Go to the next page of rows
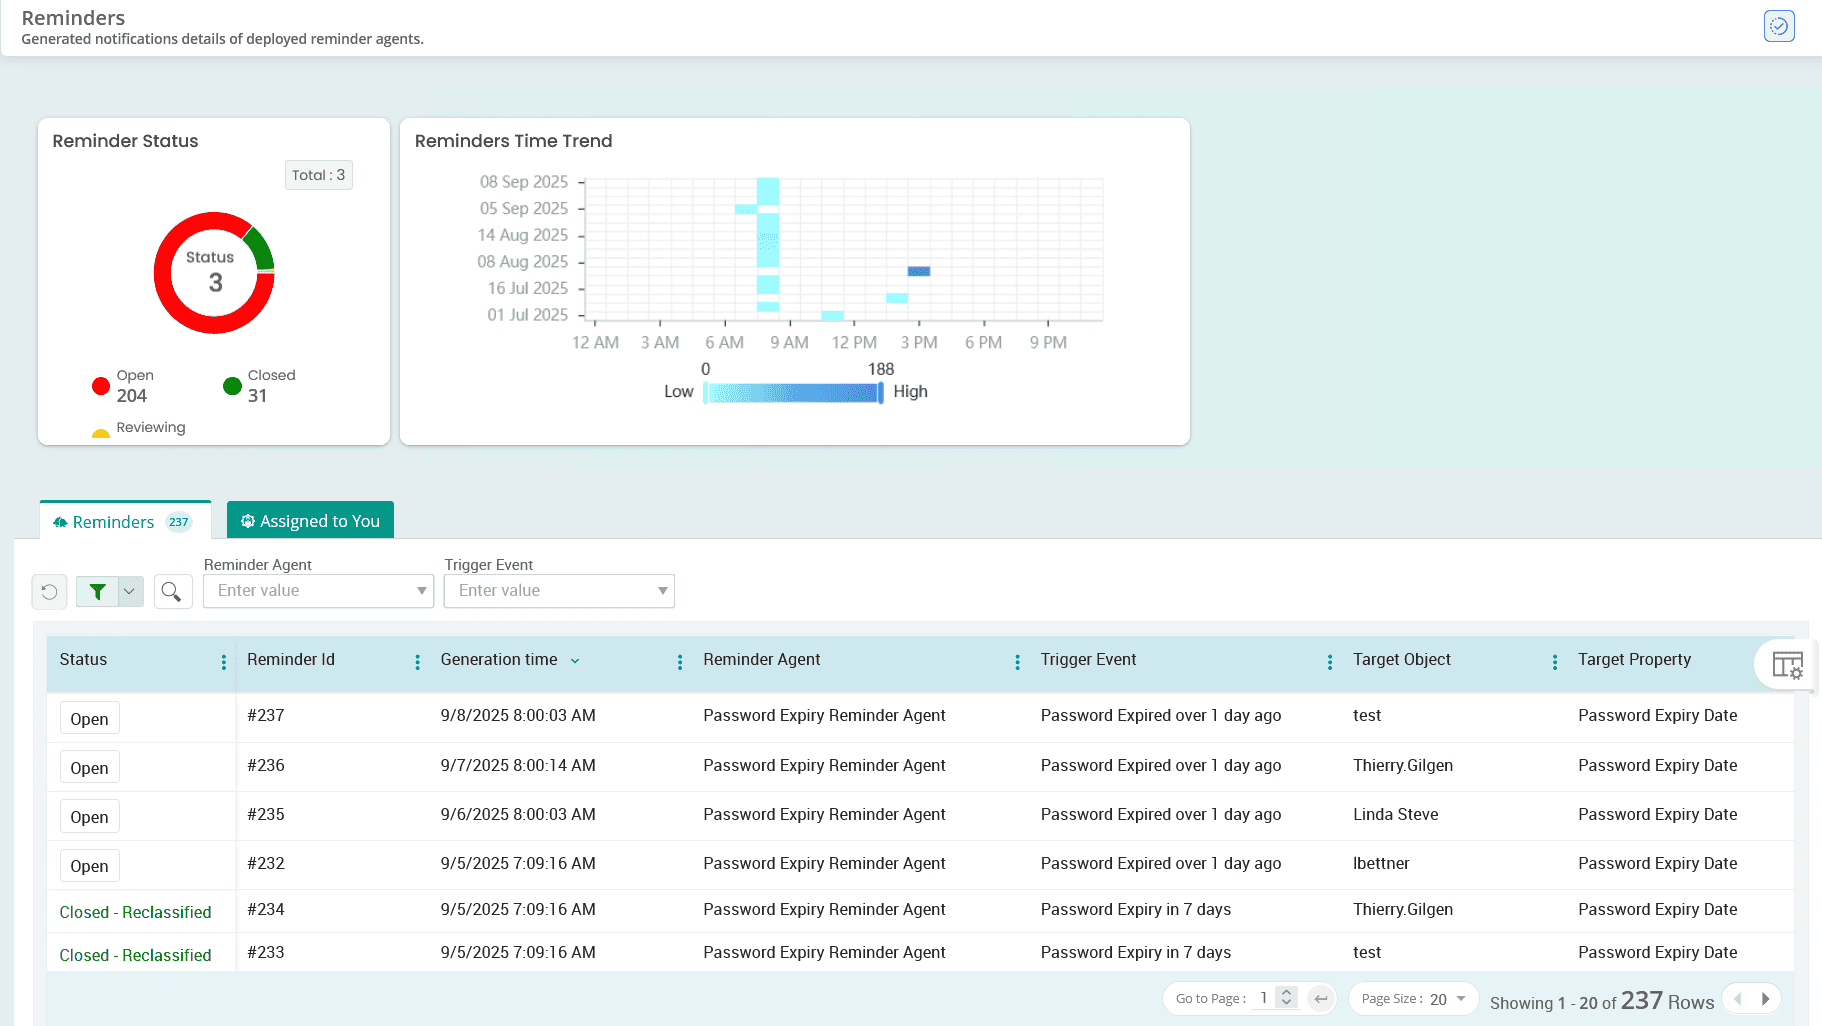This screenshot has height=1026, width=1822. [1766, 999]
